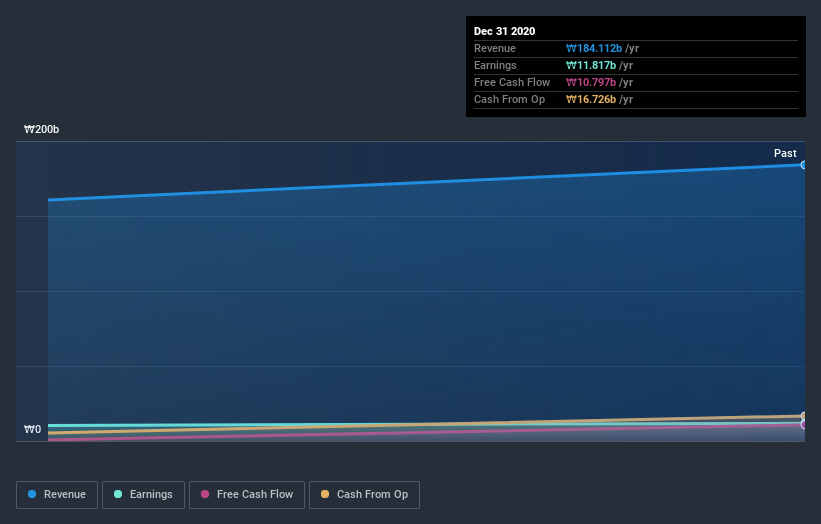Select the ₩184.112b revenue value

(x=594, y=48)
